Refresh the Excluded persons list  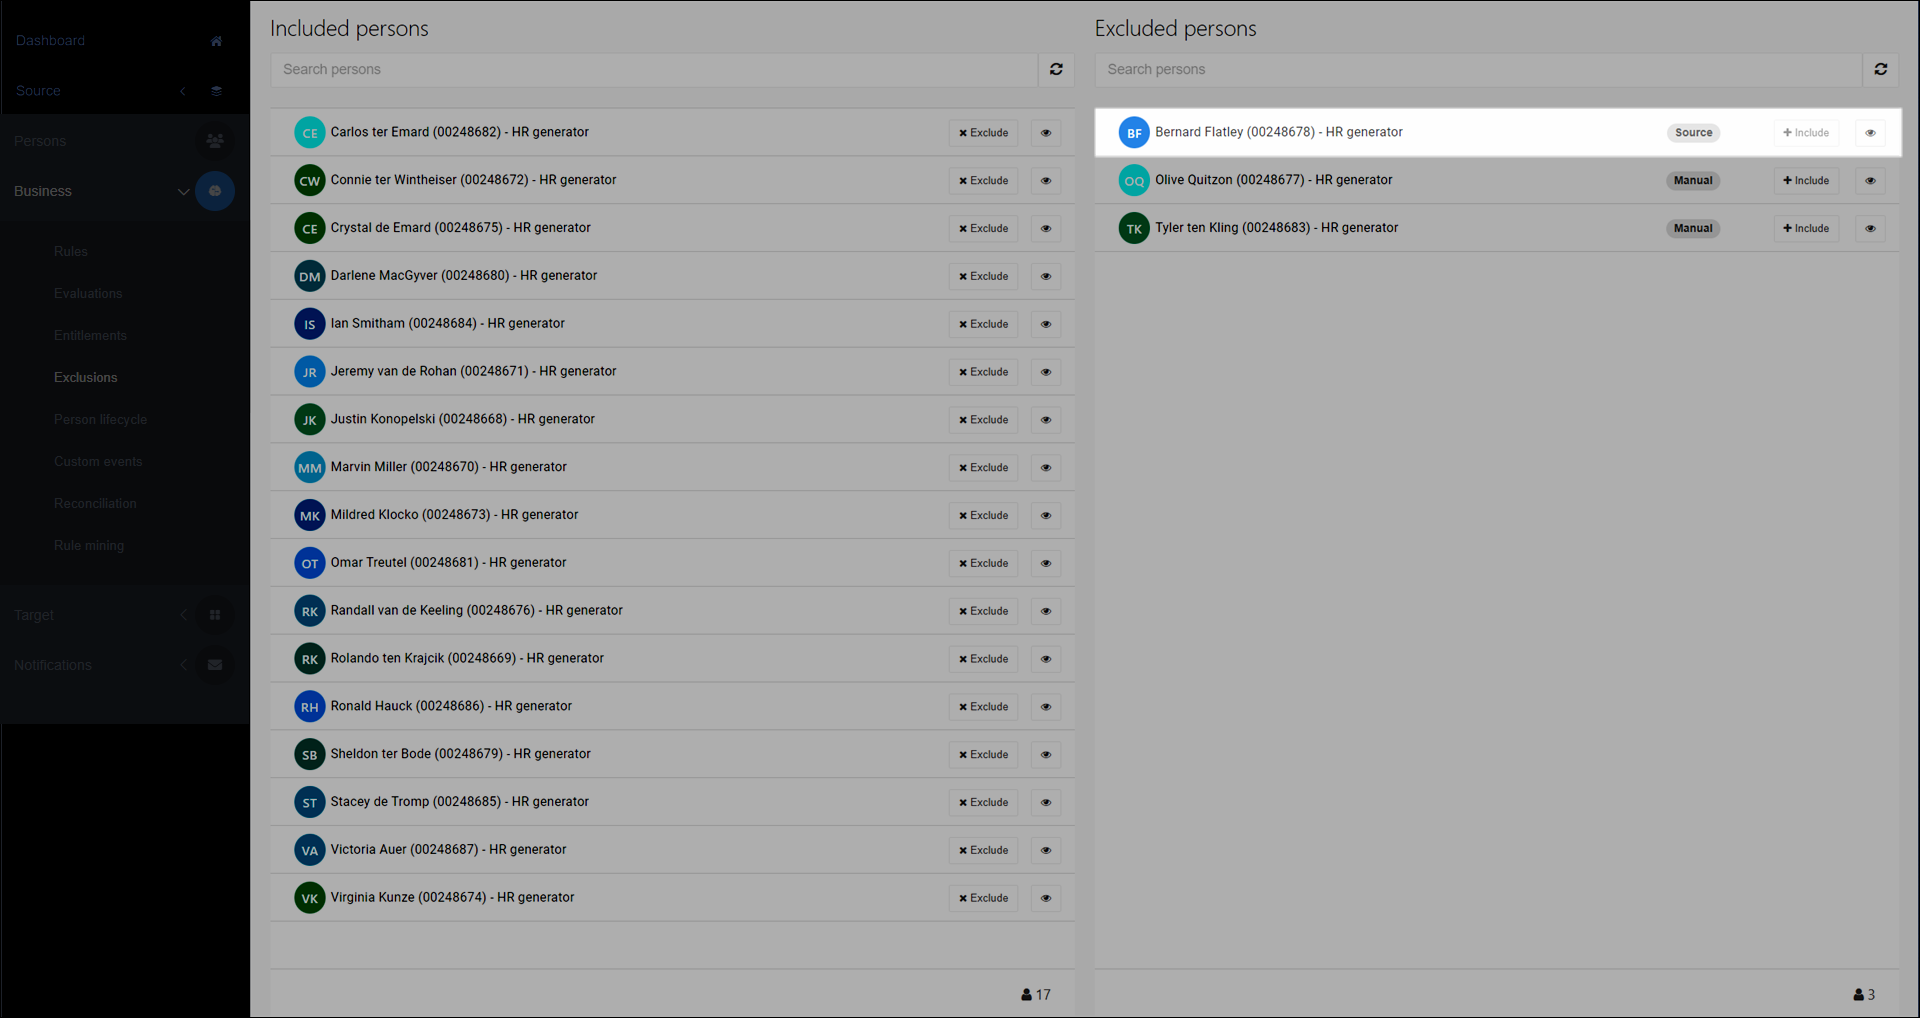[x=1880, y=69]
